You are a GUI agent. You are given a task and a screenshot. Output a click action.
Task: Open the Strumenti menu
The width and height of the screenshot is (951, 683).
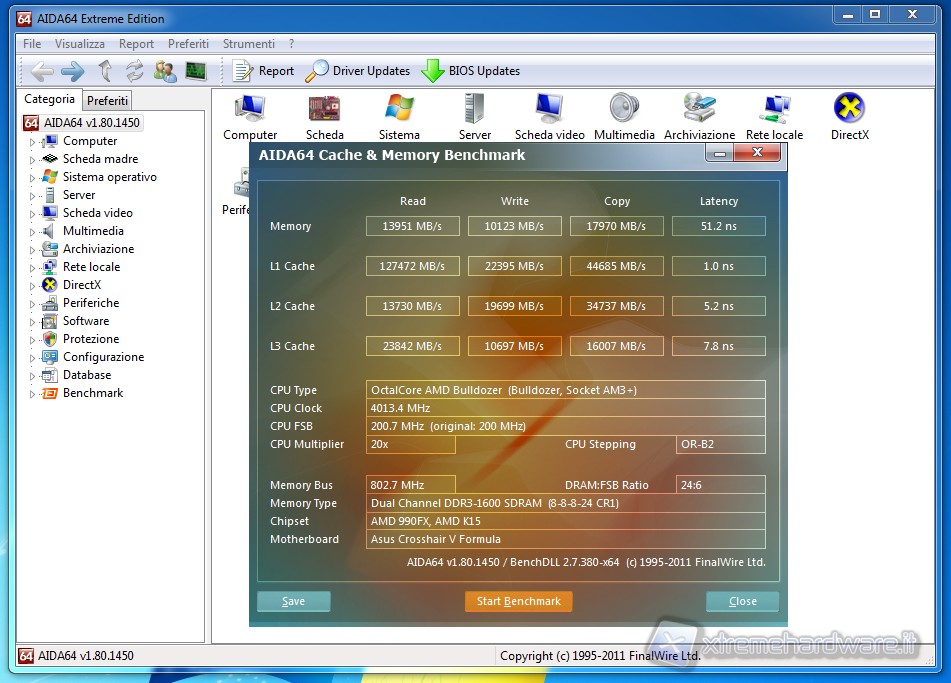point(248,44)
